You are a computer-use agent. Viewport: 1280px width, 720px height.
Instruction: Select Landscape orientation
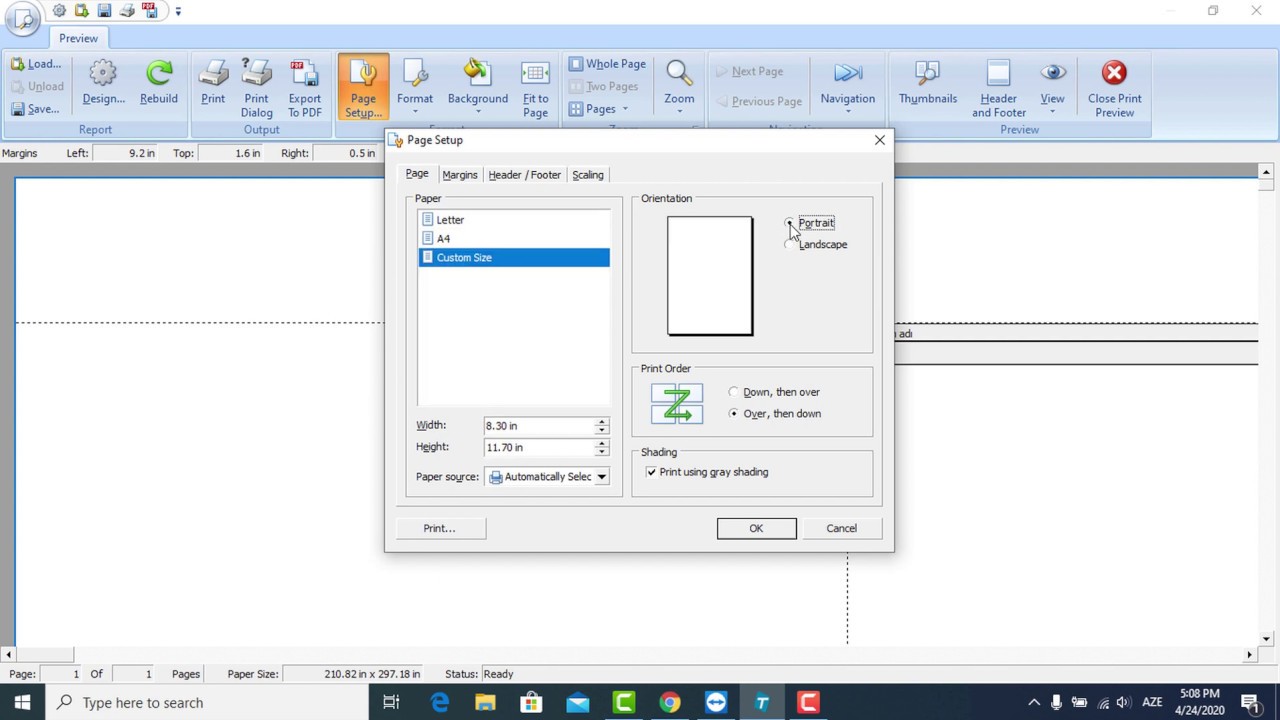coord(816,244)
